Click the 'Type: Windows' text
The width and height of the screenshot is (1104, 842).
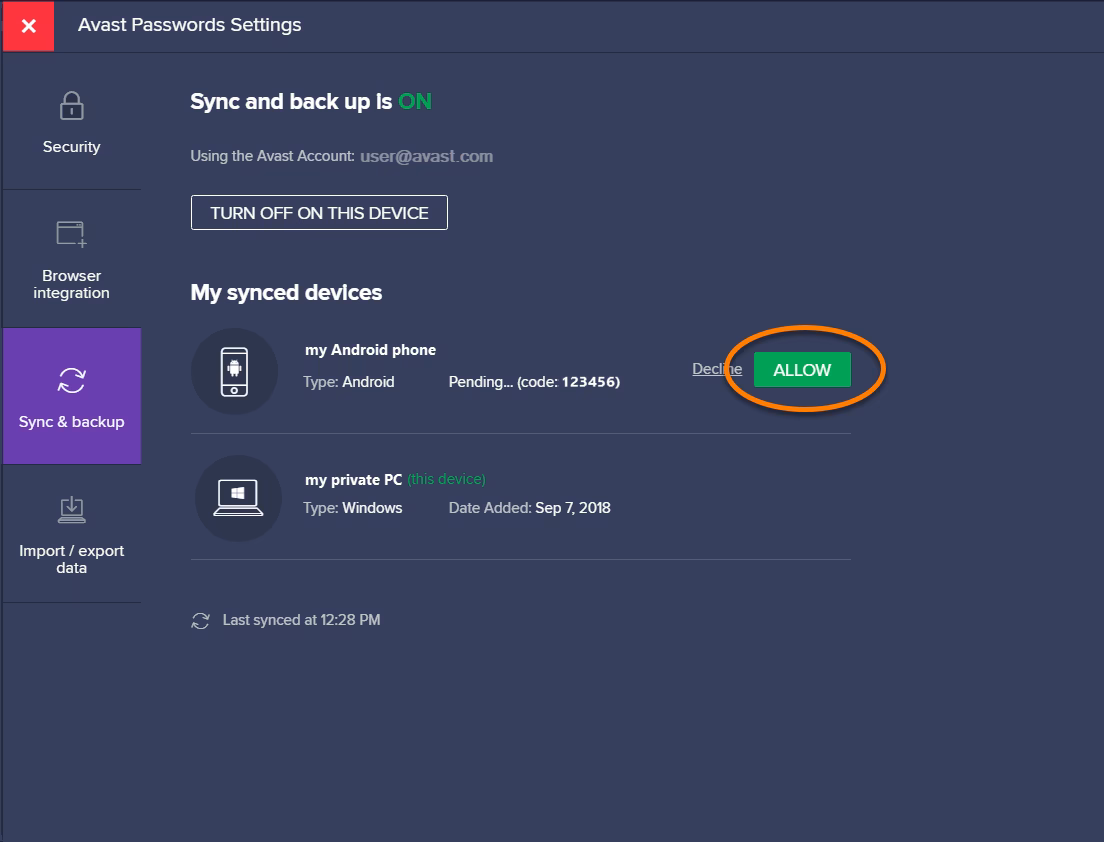click(x=353, y=508)
